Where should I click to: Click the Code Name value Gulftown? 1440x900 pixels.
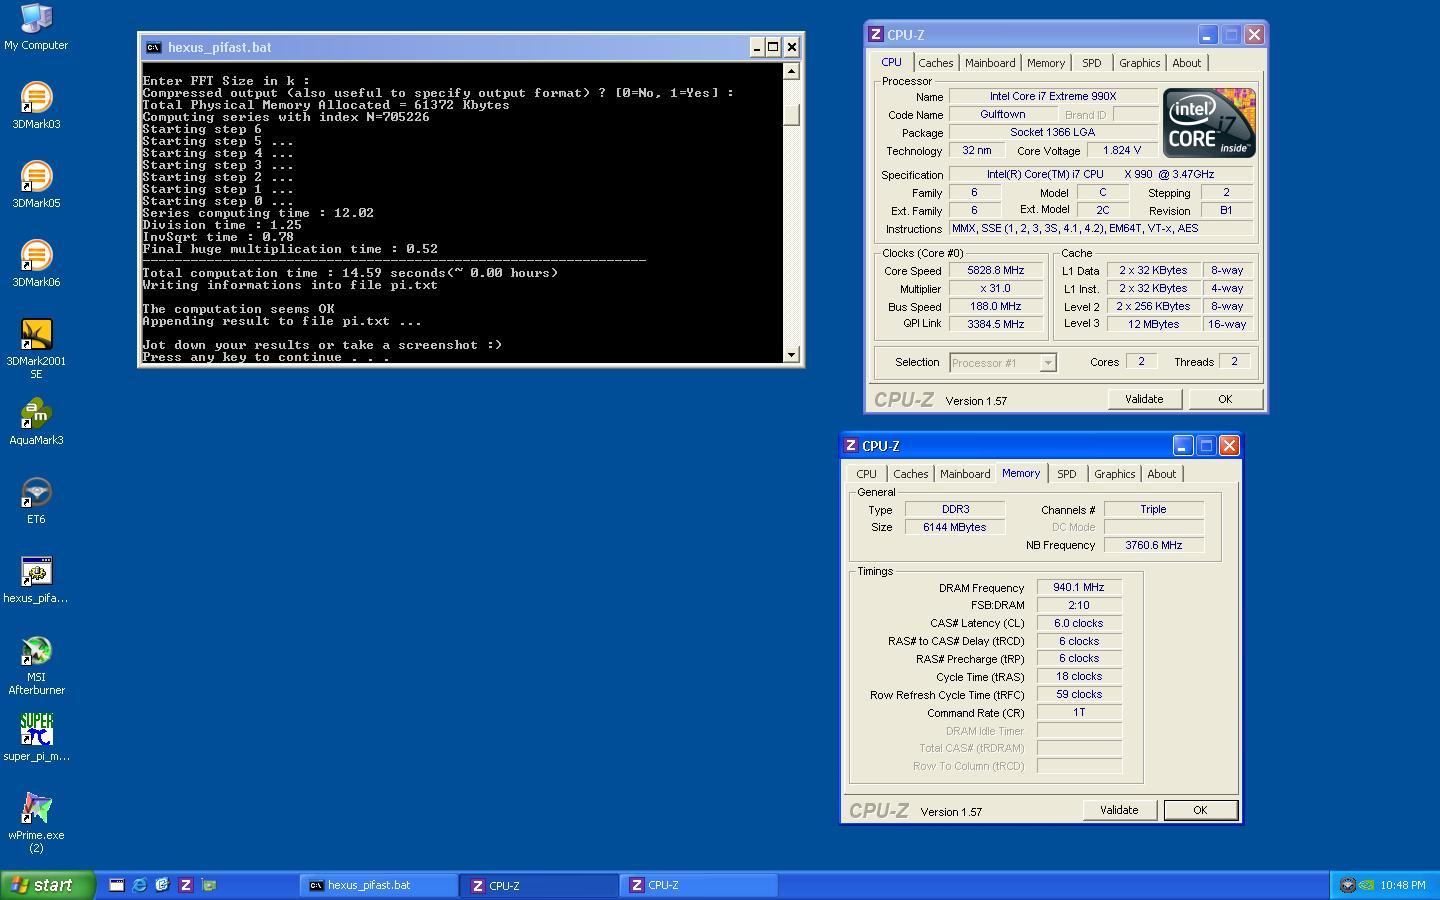tap(1002, 115)
